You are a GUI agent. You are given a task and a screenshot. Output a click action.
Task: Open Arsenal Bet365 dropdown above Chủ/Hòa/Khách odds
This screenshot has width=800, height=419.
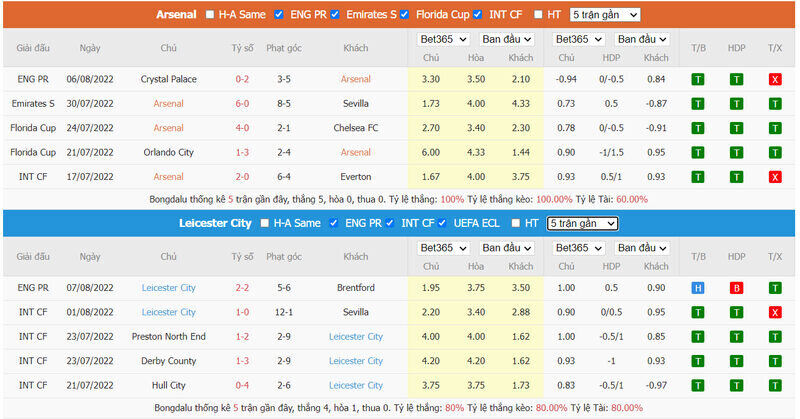(x=443, y=39)
